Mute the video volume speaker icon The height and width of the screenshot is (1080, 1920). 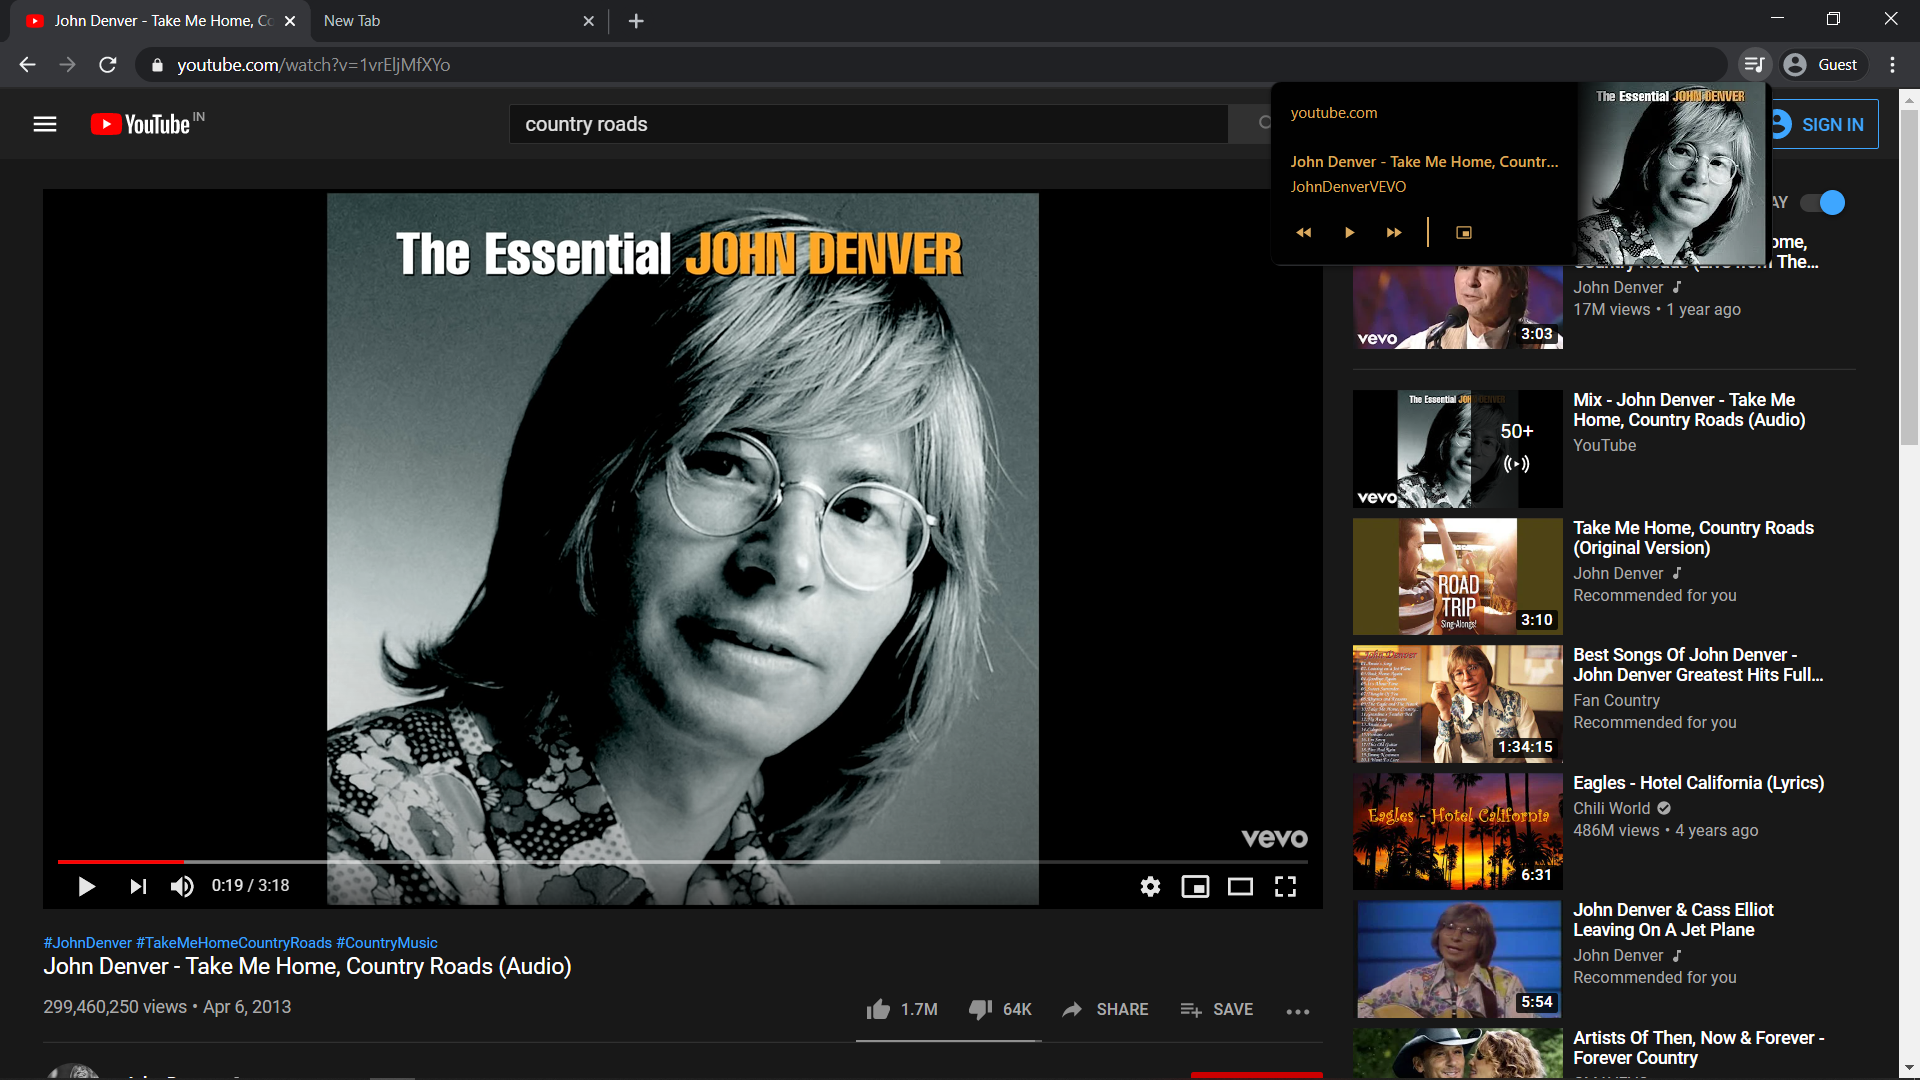click(182, 886)
